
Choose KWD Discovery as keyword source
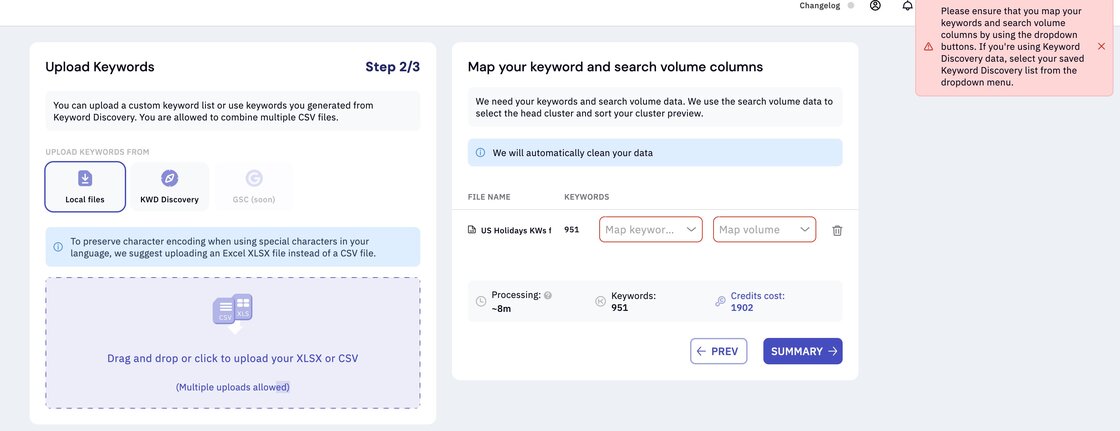pyautogui.click(x=169, y=187)
